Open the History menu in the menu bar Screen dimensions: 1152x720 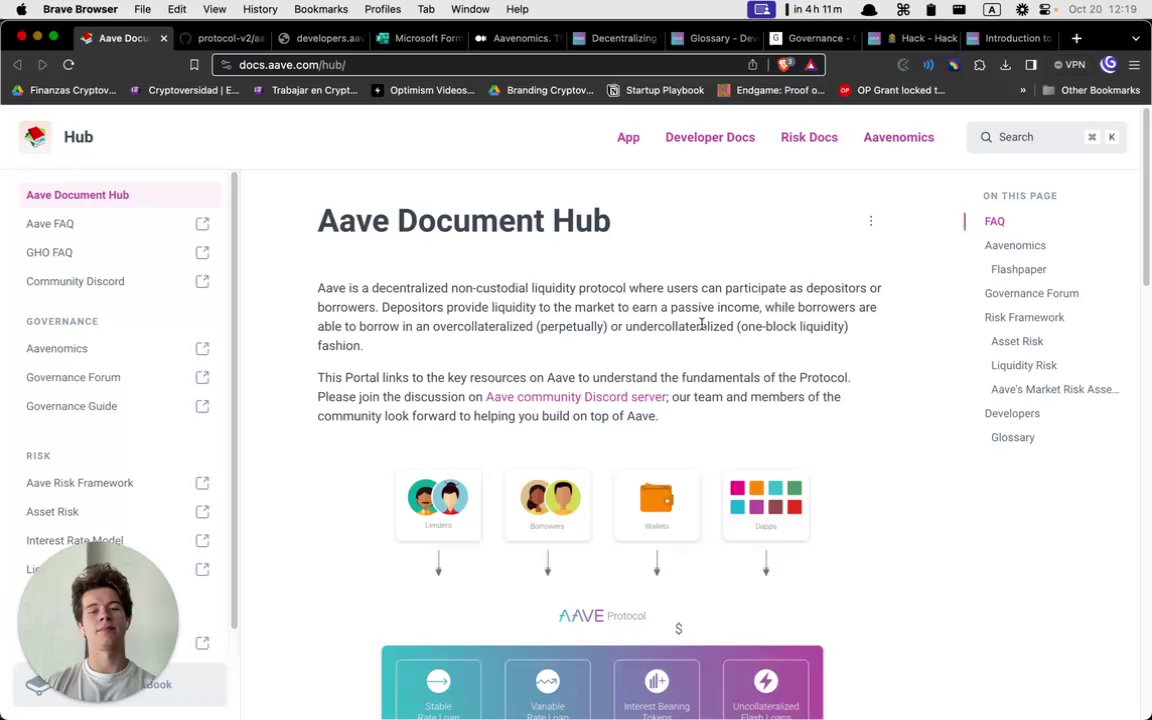[260, 10]
